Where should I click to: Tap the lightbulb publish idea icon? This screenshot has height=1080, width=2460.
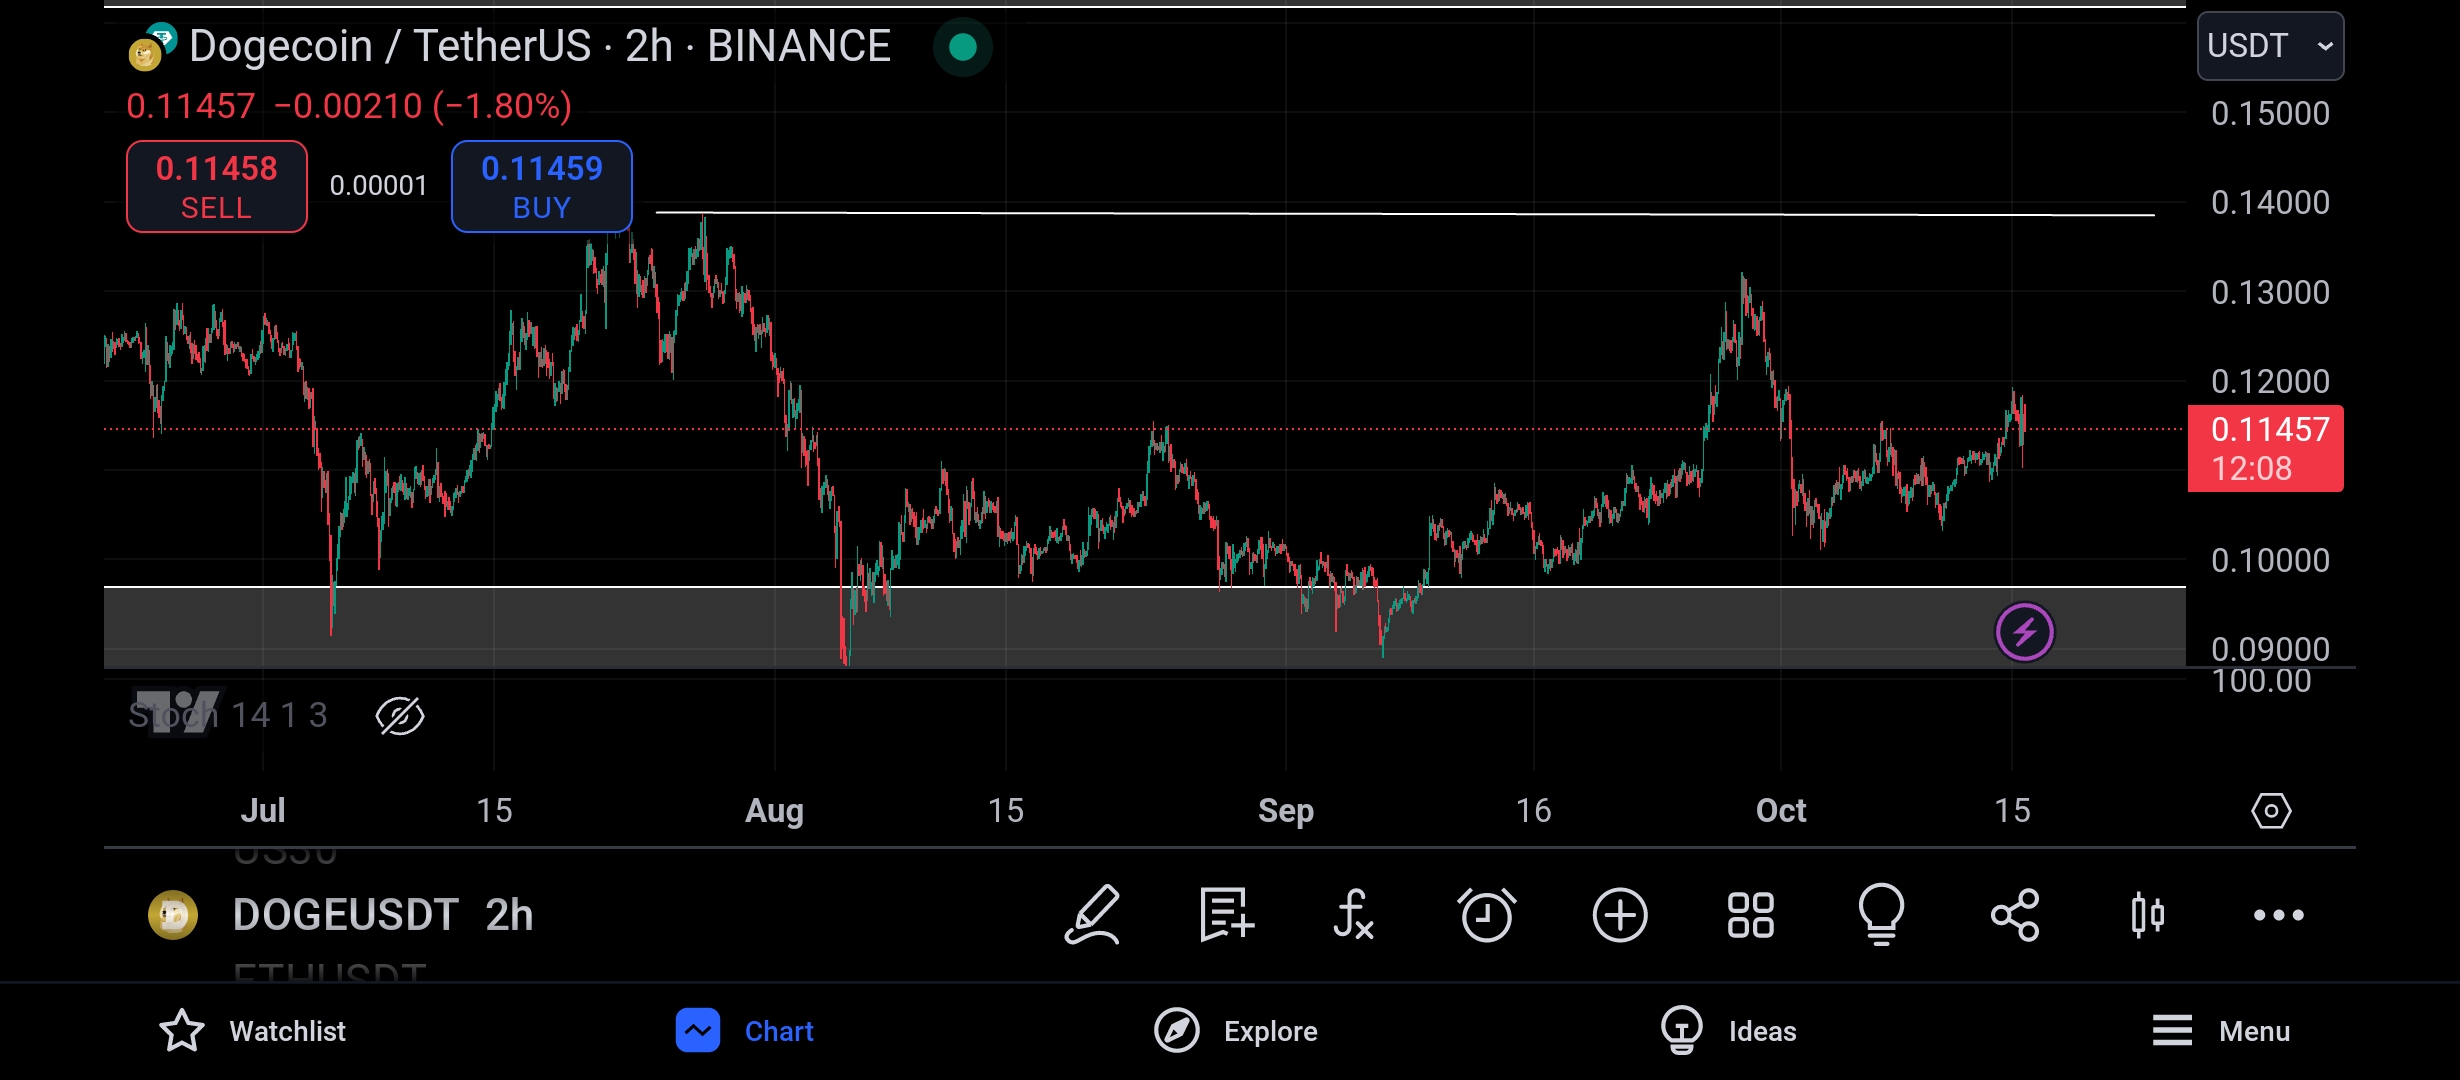(1881, 914)
